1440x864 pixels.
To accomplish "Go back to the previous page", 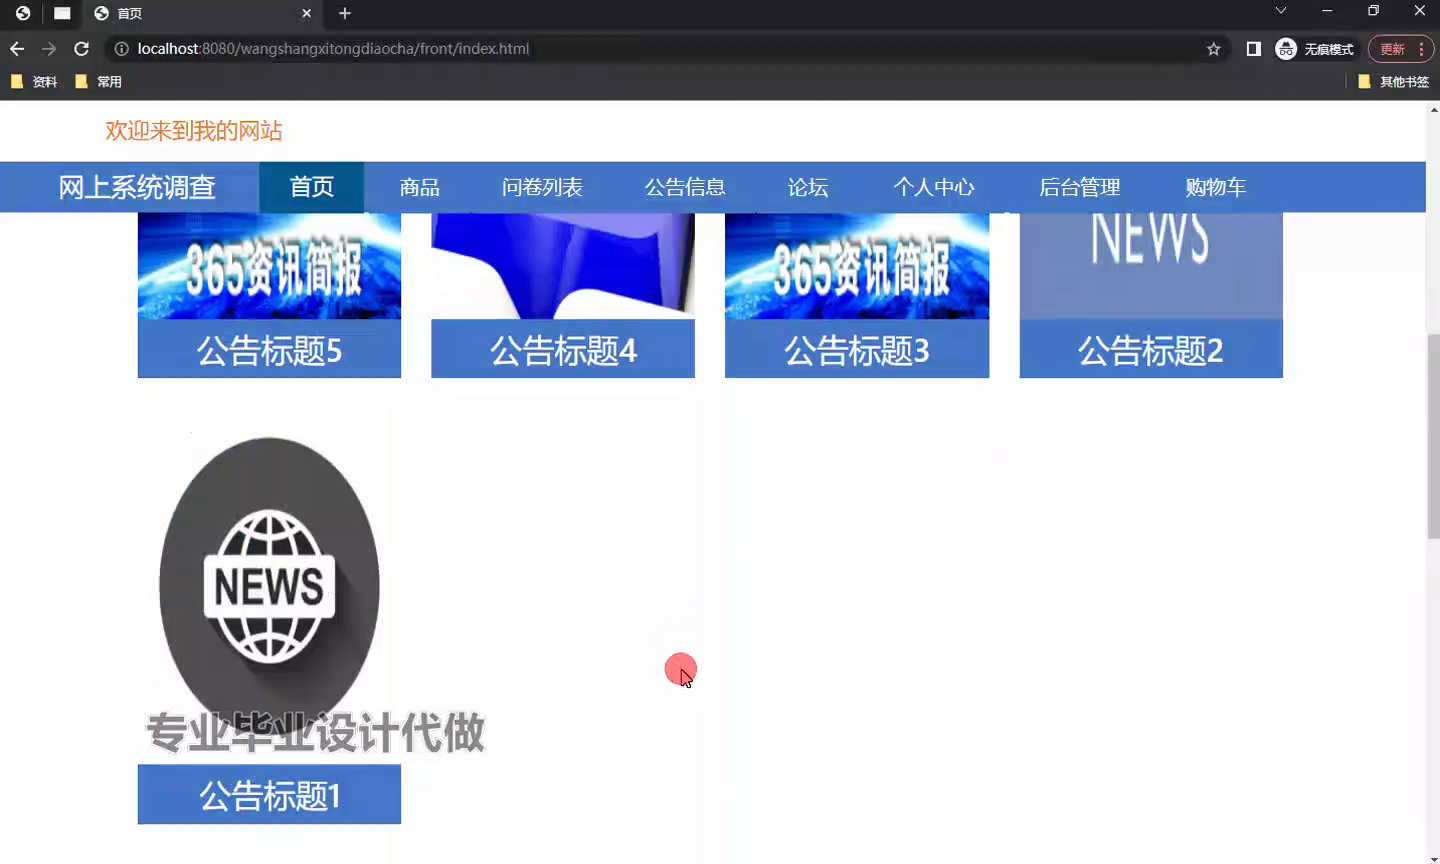I will pos(17,49).
